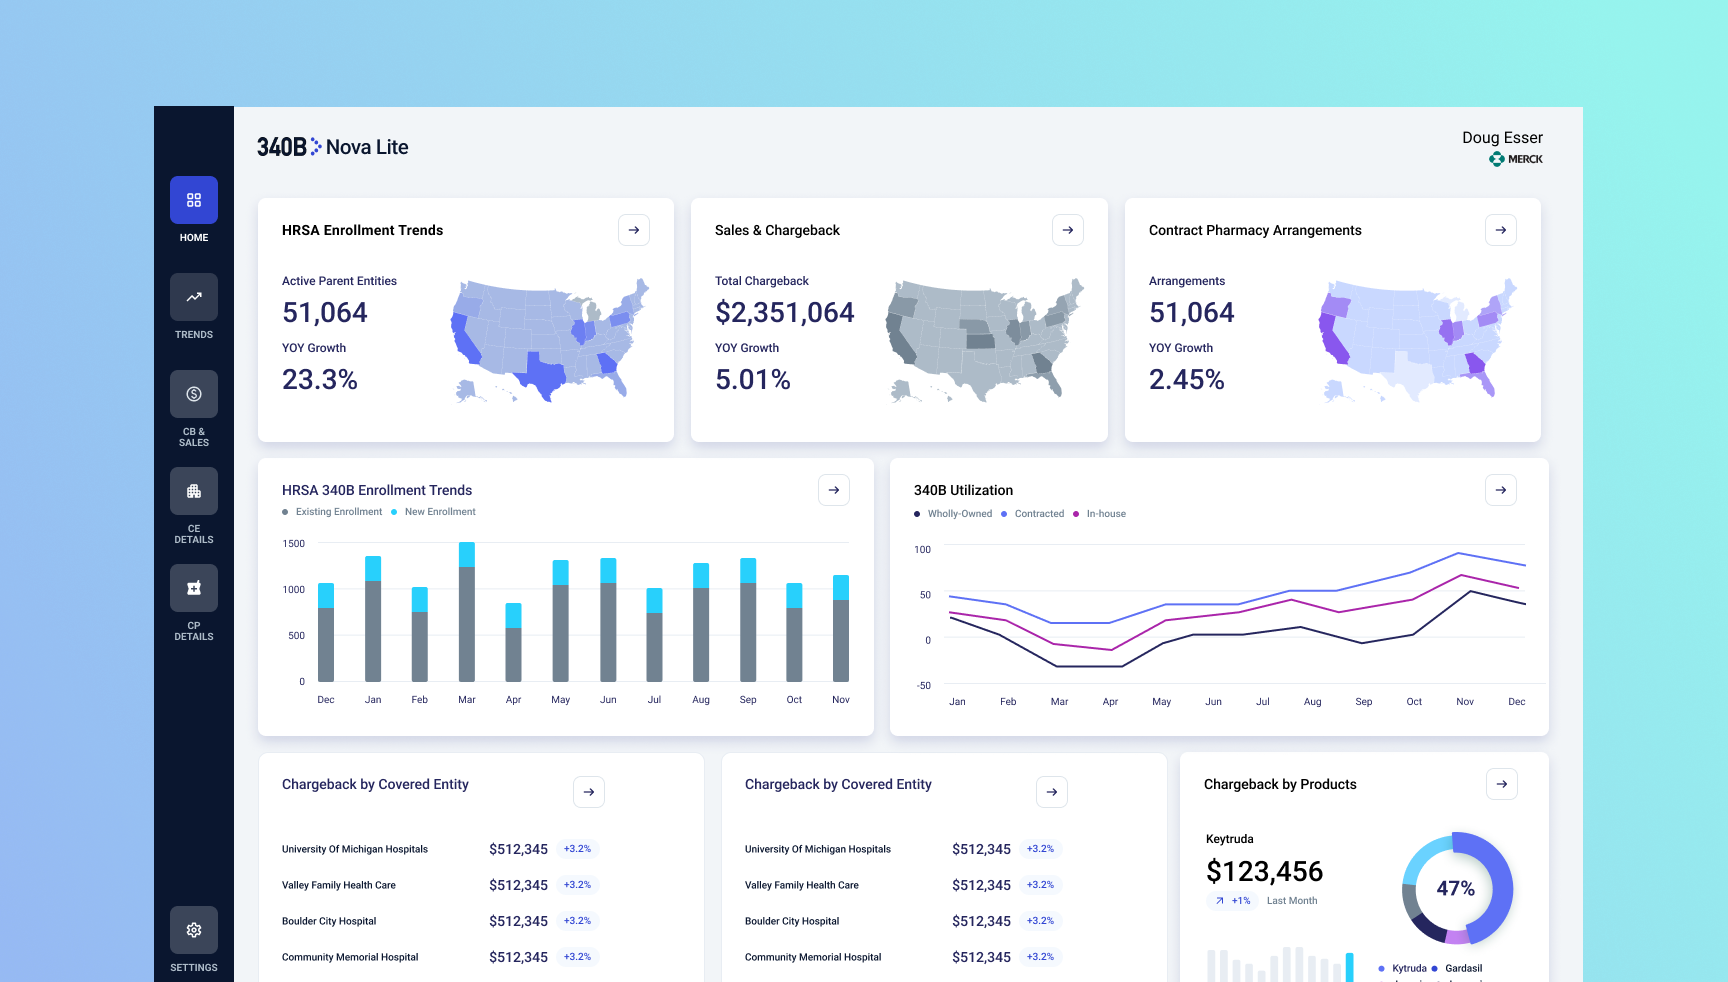
Task: Open CE Details building icon
Action: tap(194, 491)
